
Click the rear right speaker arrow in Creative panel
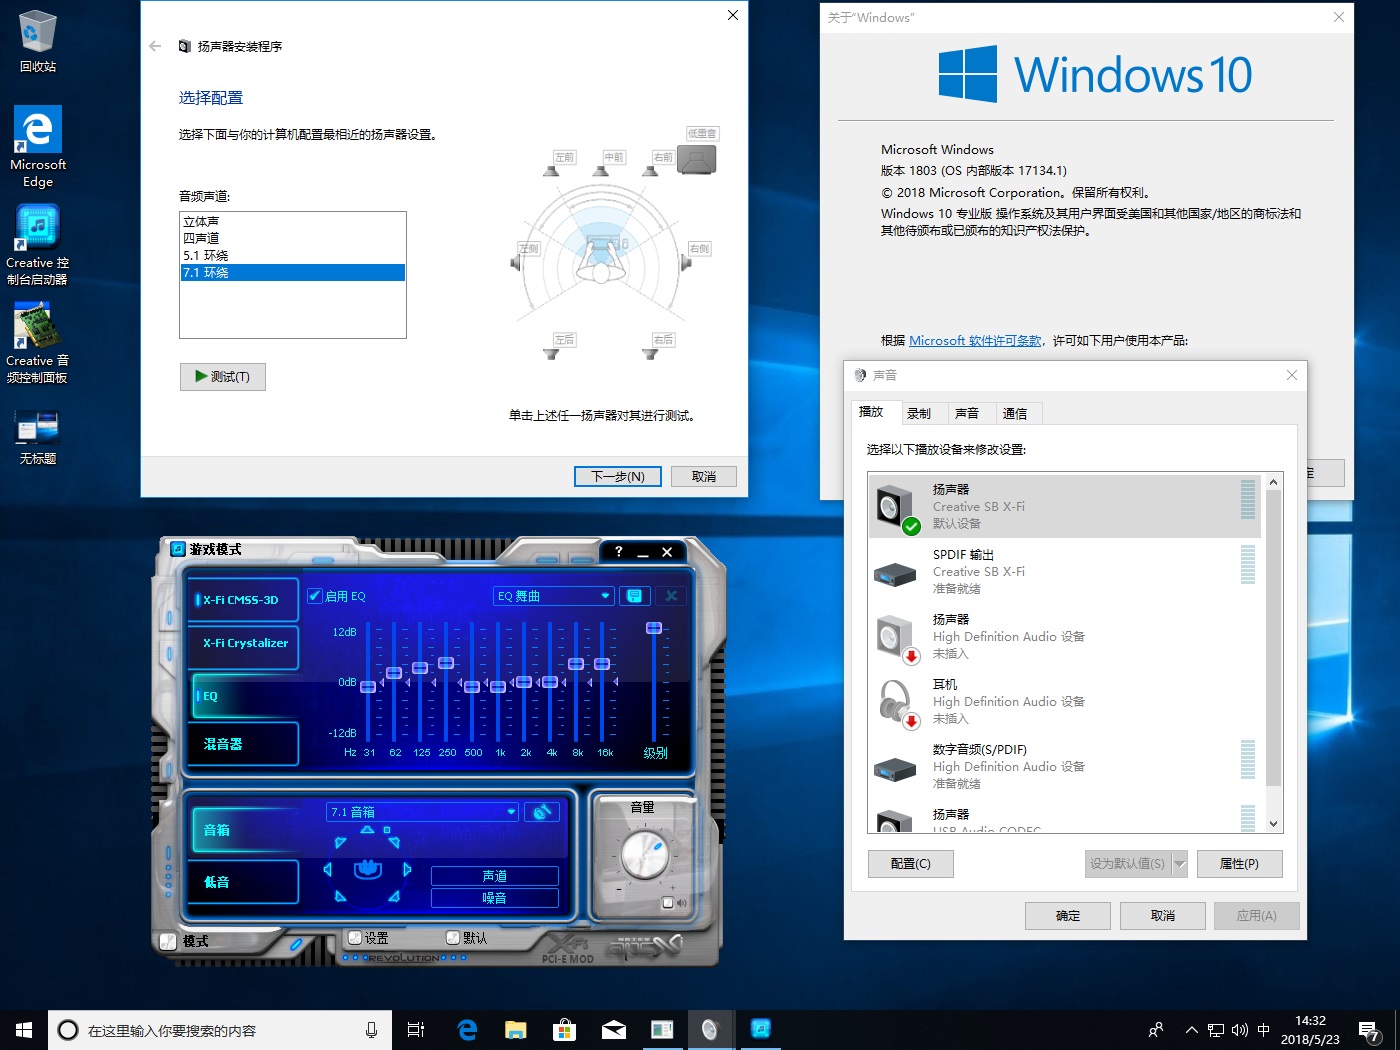394,896
